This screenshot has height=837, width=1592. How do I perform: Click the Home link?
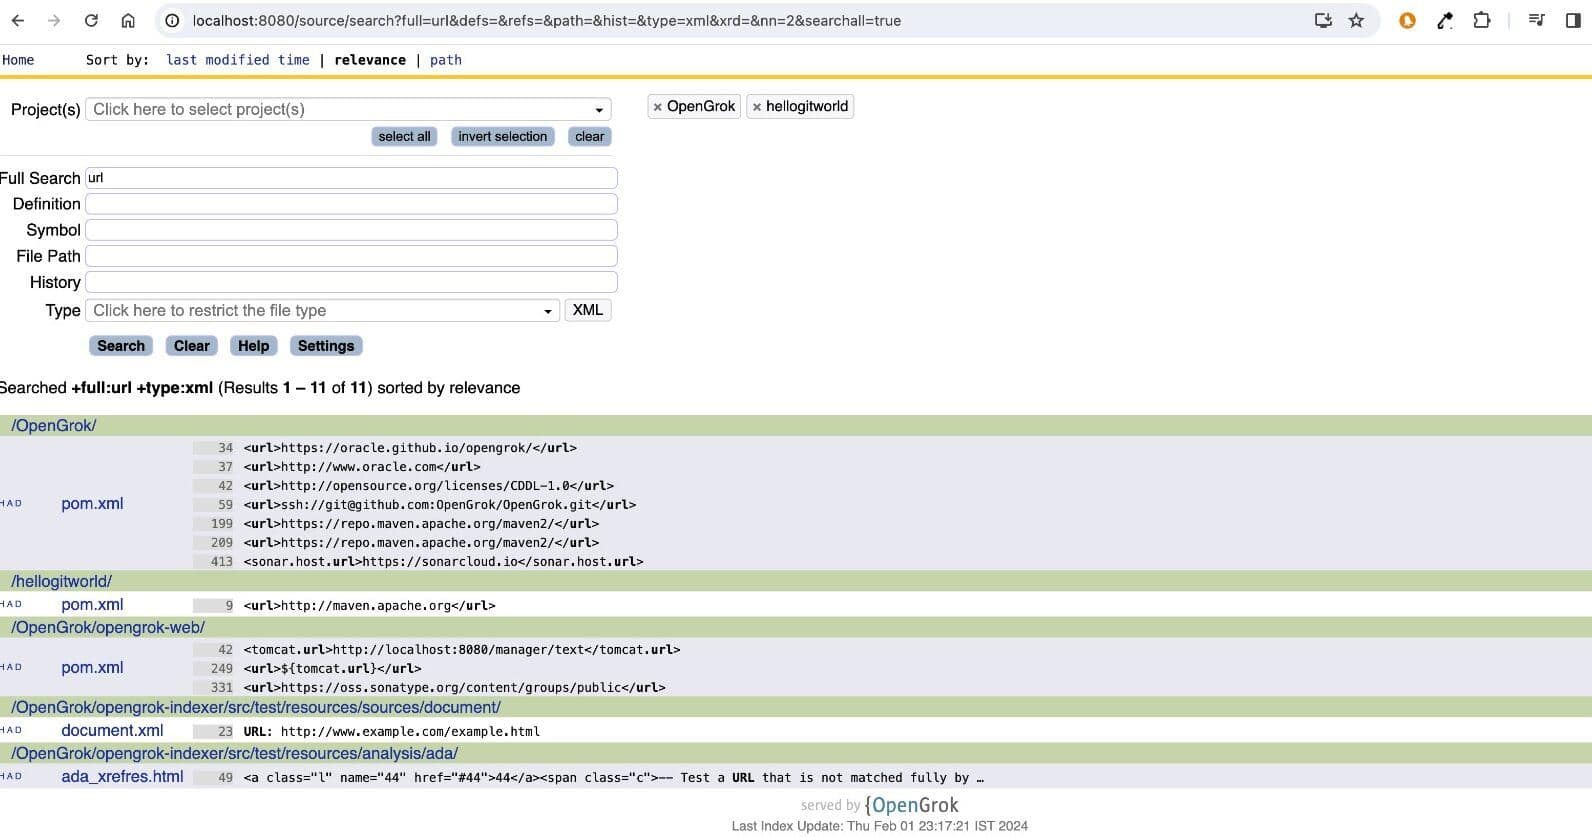18,60
